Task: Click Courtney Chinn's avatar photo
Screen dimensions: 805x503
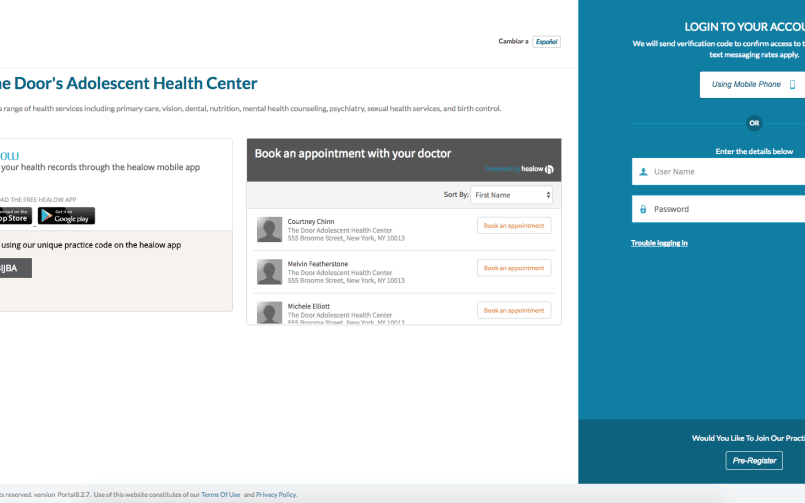Action: (270, 229)
